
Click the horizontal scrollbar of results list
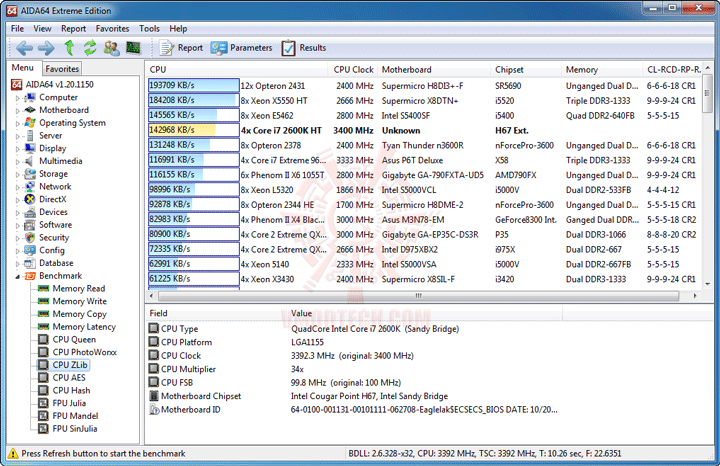click(418, 296)
